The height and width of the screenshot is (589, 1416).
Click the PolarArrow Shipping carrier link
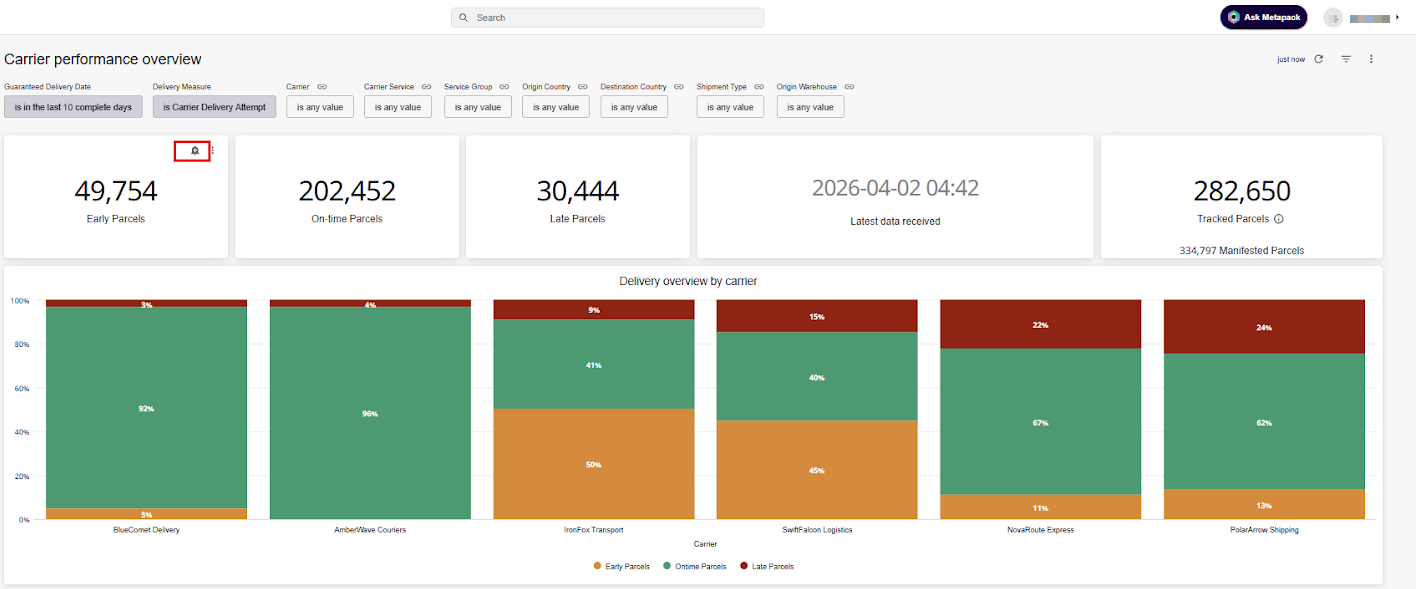pos(1264,529)
